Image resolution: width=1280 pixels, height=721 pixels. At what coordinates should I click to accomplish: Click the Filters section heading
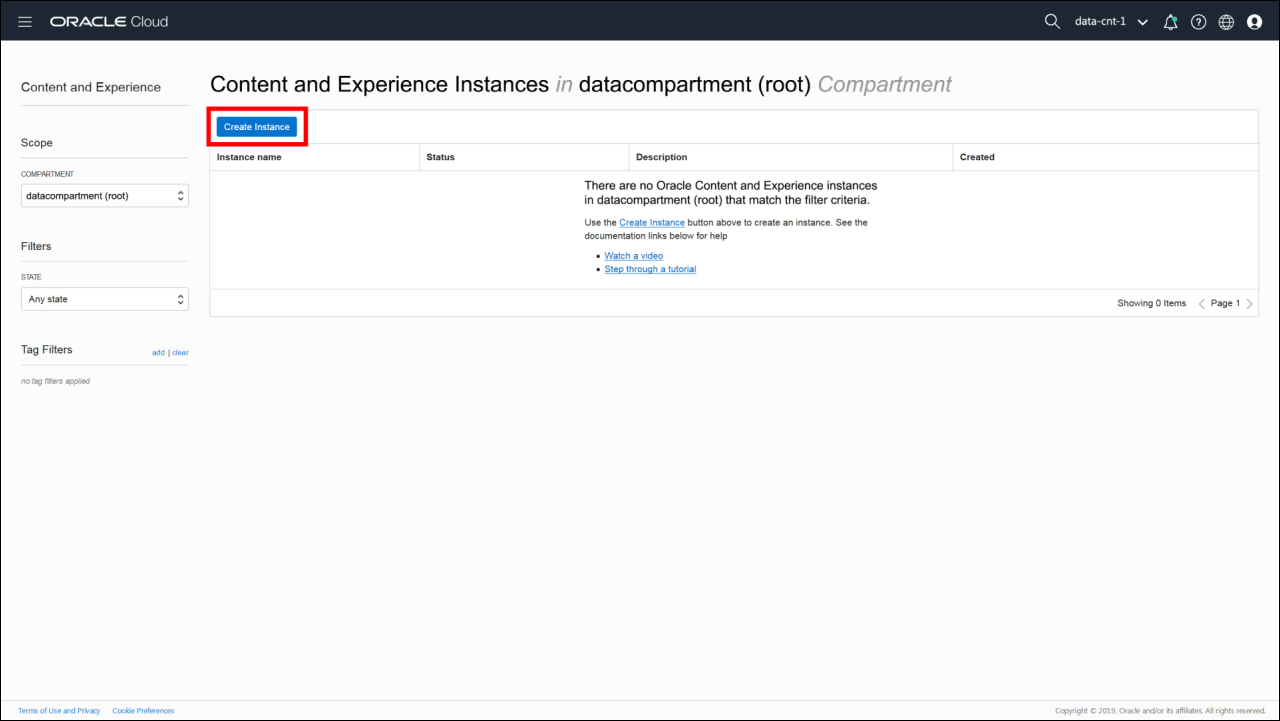click(36, 246)
